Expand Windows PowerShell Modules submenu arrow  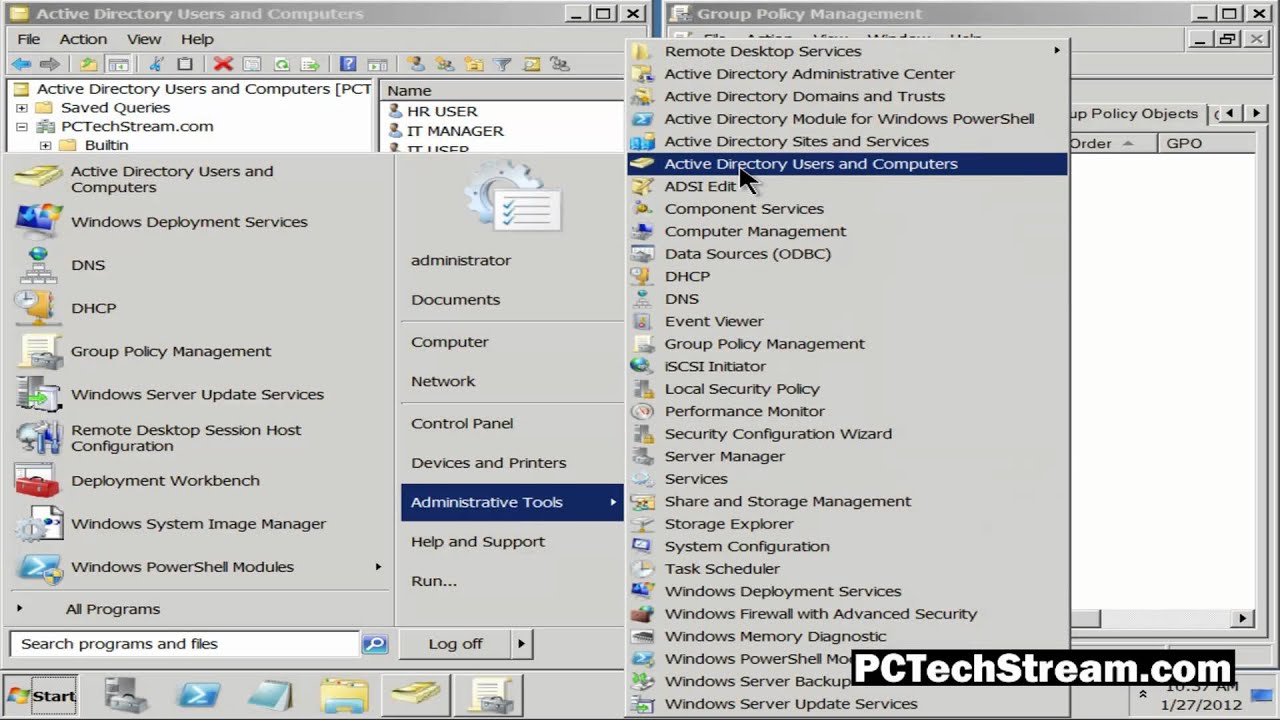[x=378, y=567]
